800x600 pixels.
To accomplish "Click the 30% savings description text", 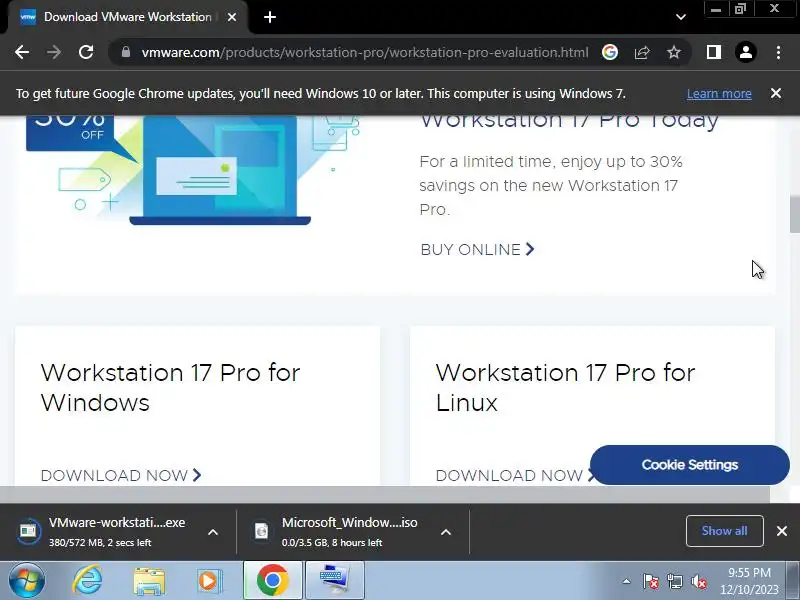I will [551, 186].
